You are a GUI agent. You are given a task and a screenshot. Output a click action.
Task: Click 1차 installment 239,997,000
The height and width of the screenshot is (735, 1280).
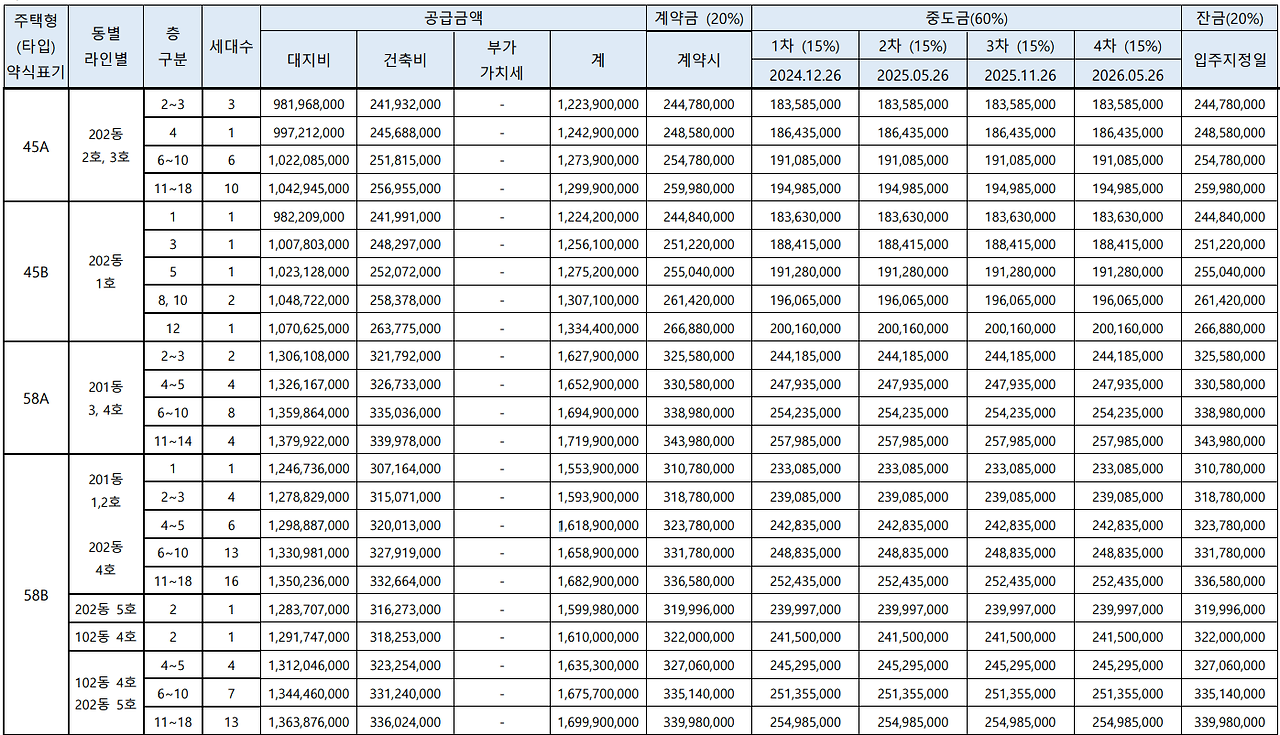(x=805, y=608)
